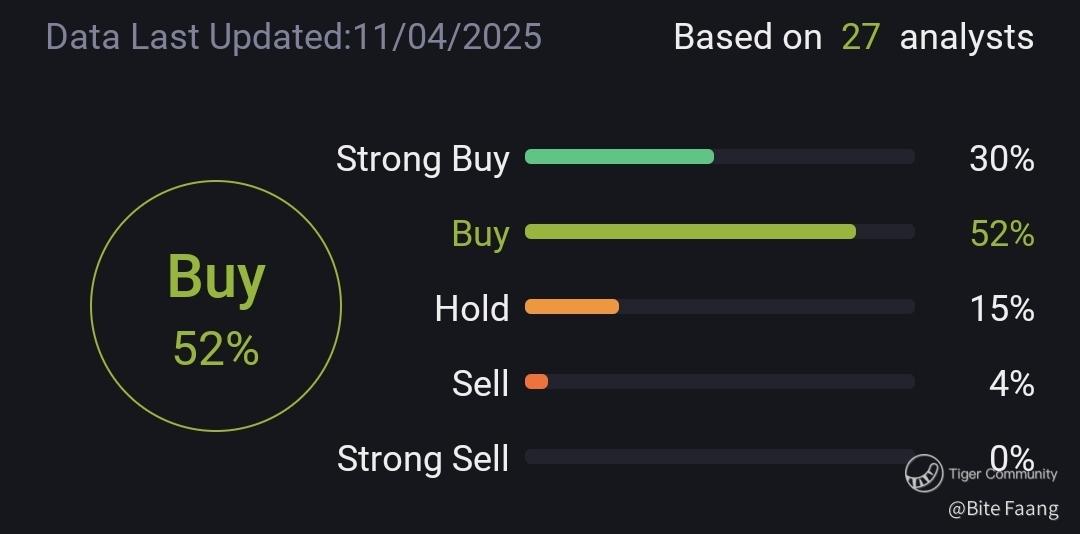Click the circular Buy 52% consensus badge
This screenshot has width=1080, height=534.
pos(216,306)
